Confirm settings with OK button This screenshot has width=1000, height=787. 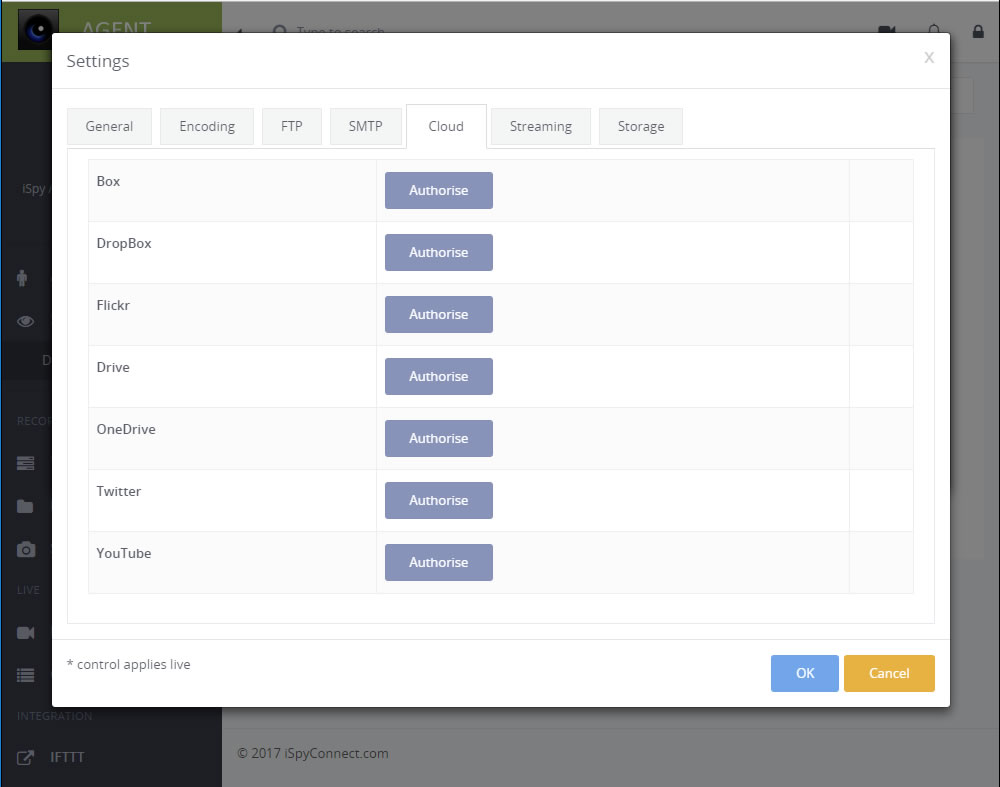click(805, 673)
